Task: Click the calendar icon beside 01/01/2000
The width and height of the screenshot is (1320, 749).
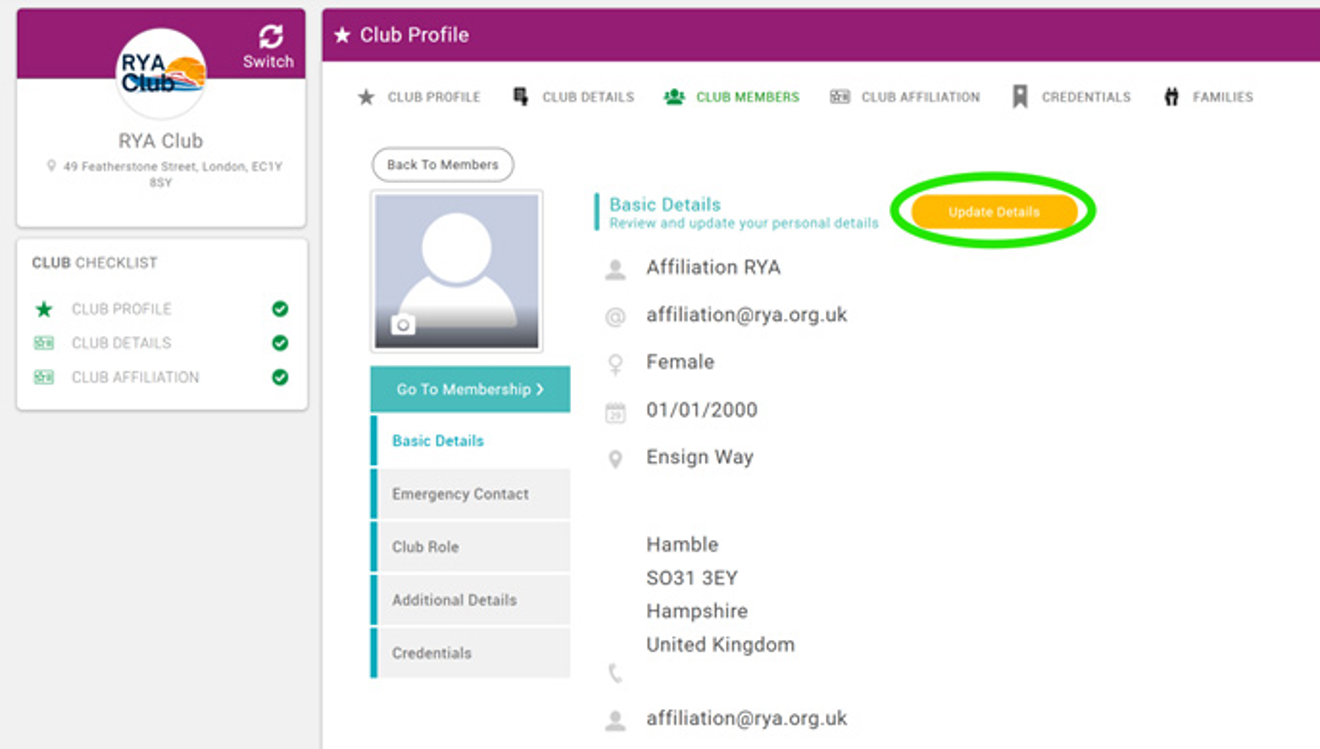Action: coord(616,412)
